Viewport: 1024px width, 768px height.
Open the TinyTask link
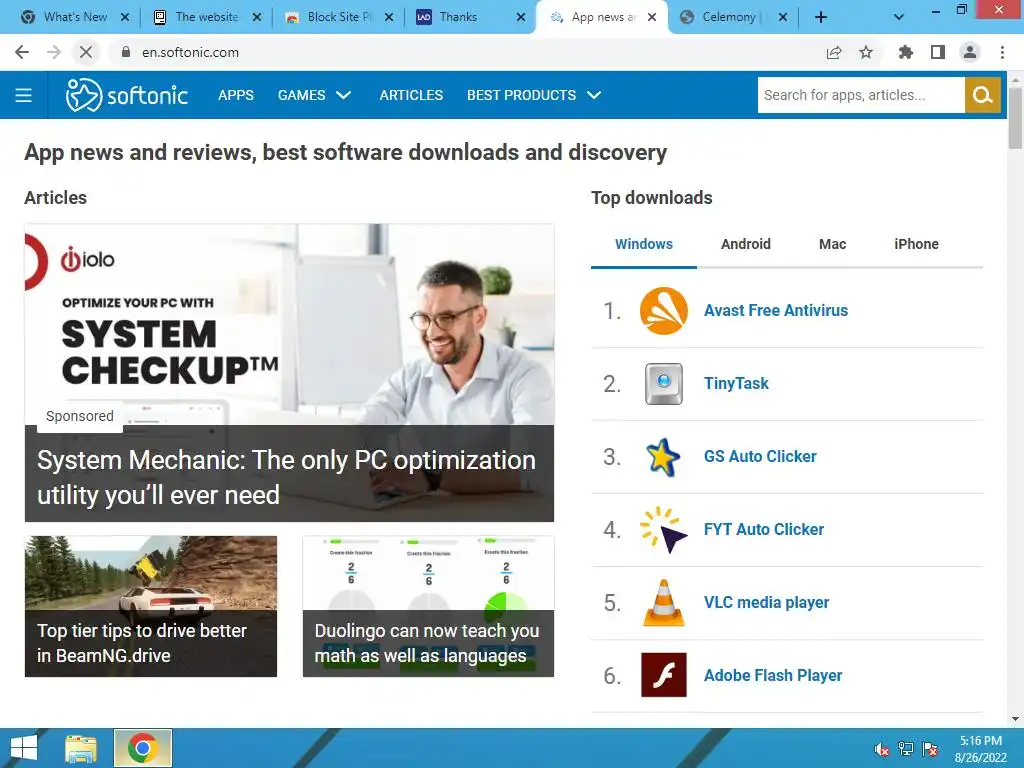[736, 384]
